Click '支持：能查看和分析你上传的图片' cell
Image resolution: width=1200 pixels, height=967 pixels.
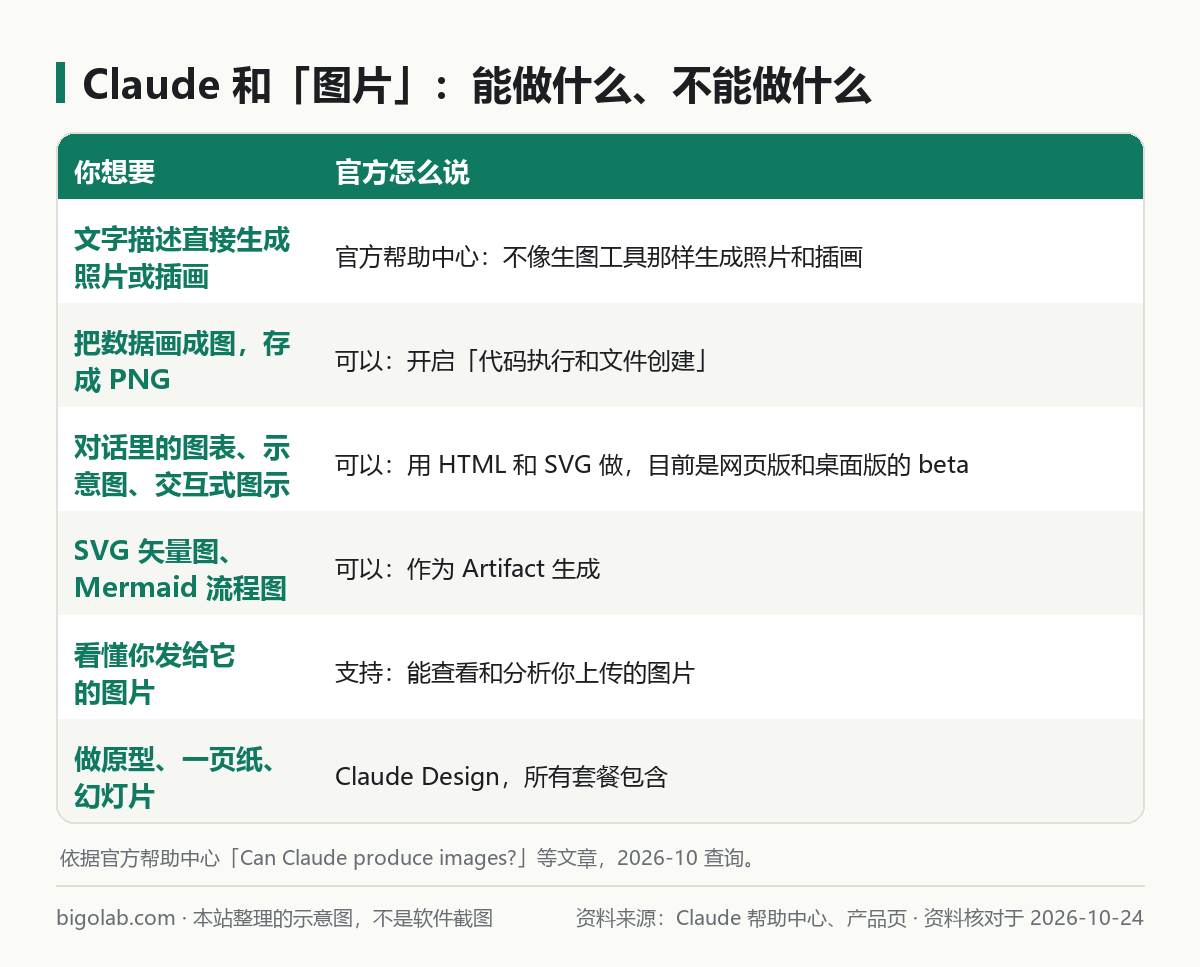point(514,674)
